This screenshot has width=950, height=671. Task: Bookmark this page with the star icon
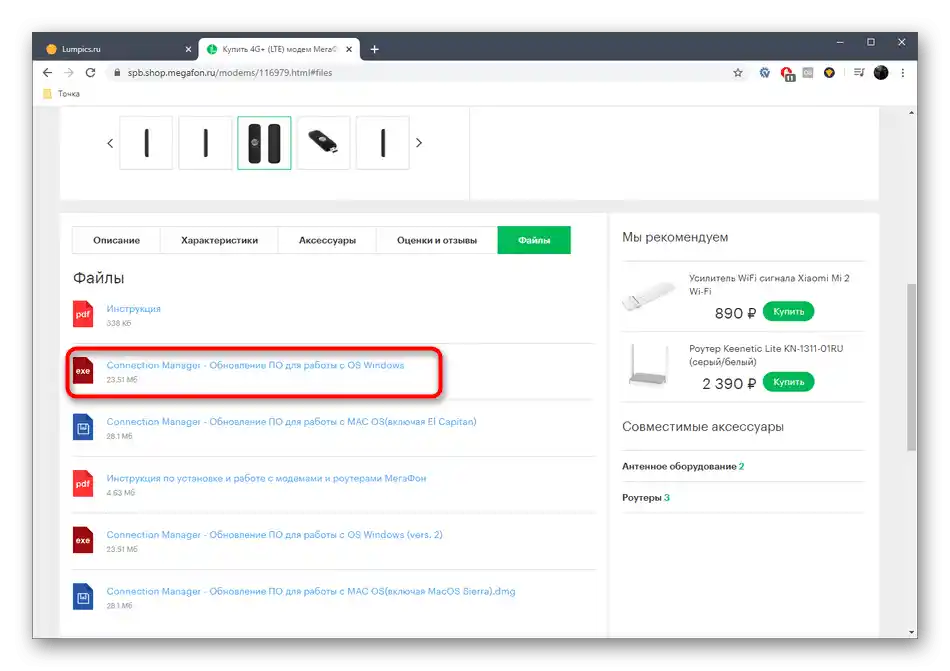click(x=737, y=73)
